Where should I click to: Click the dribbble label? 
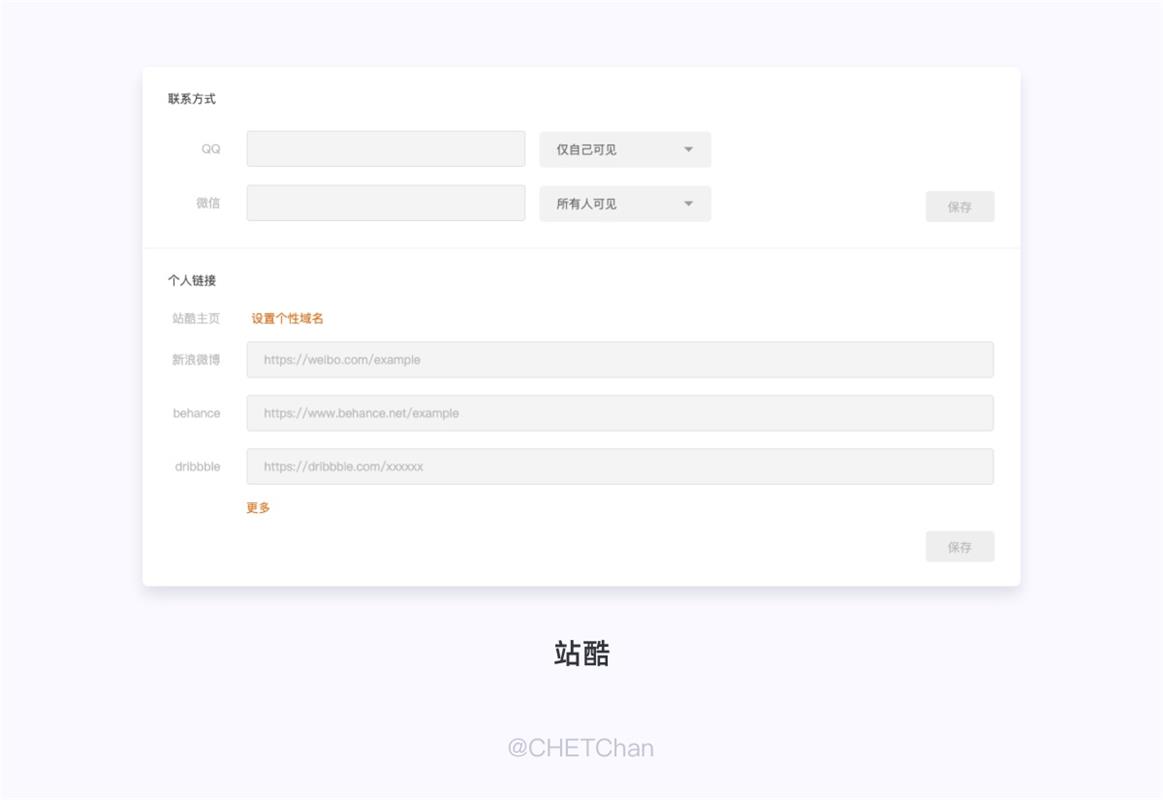click(197, 466)
